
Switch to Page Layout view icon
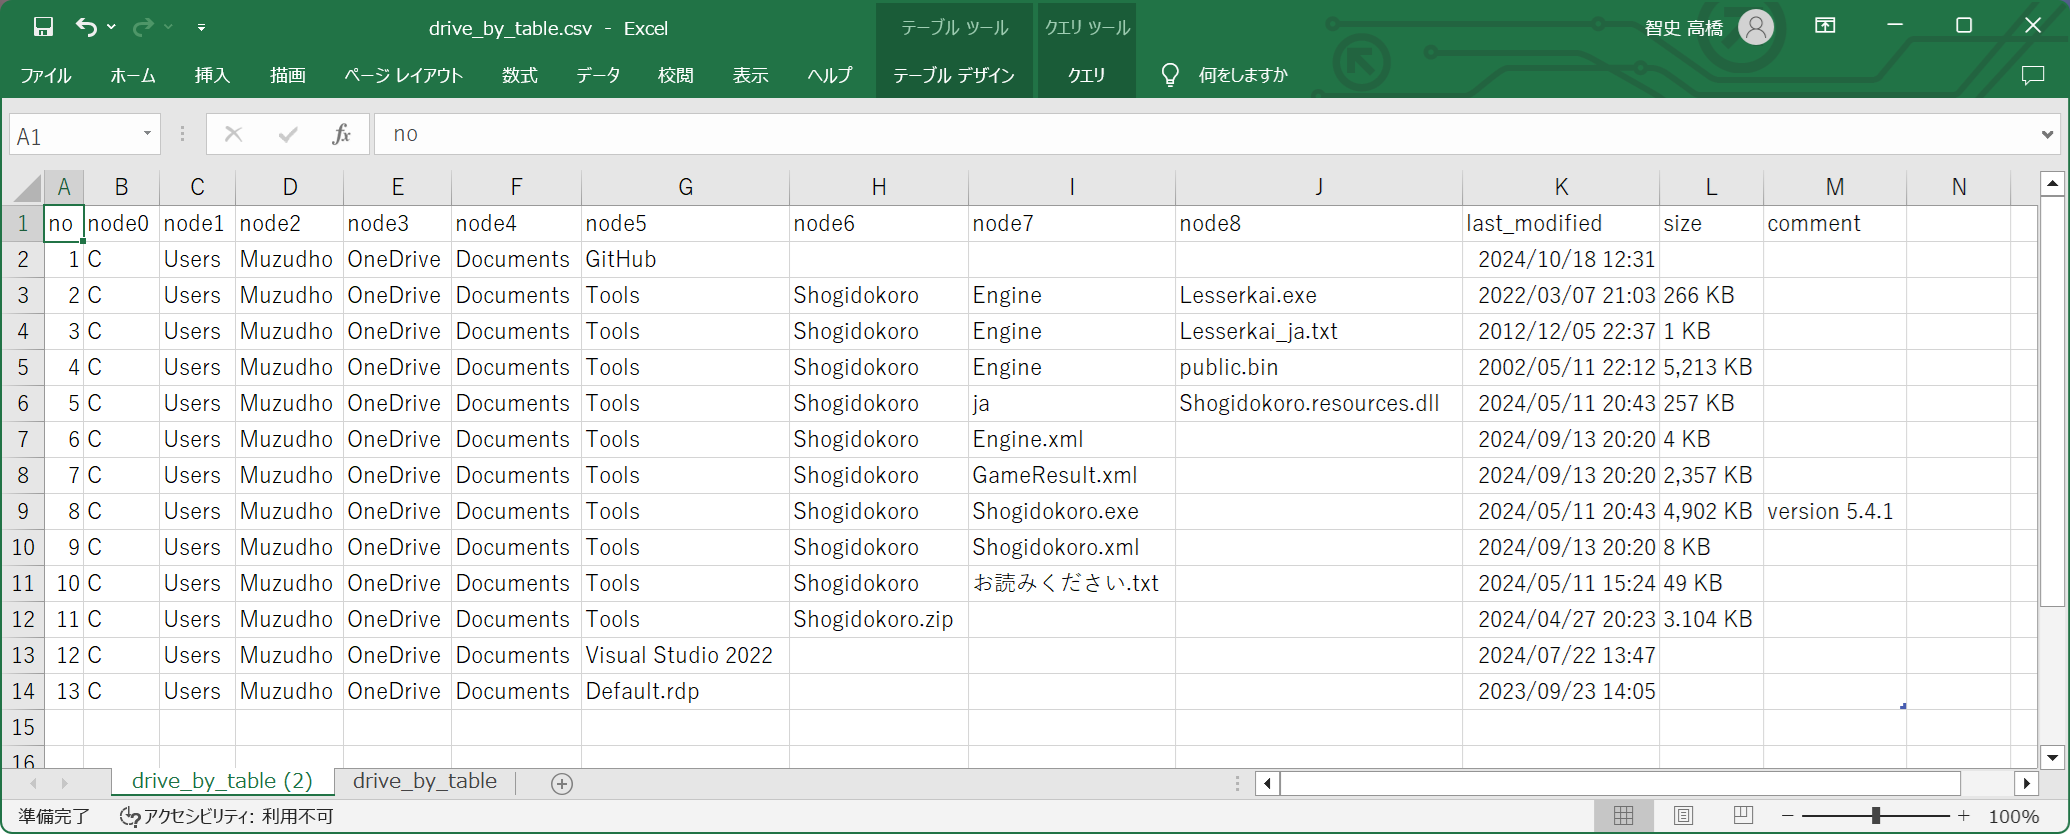pos(1683,816)
